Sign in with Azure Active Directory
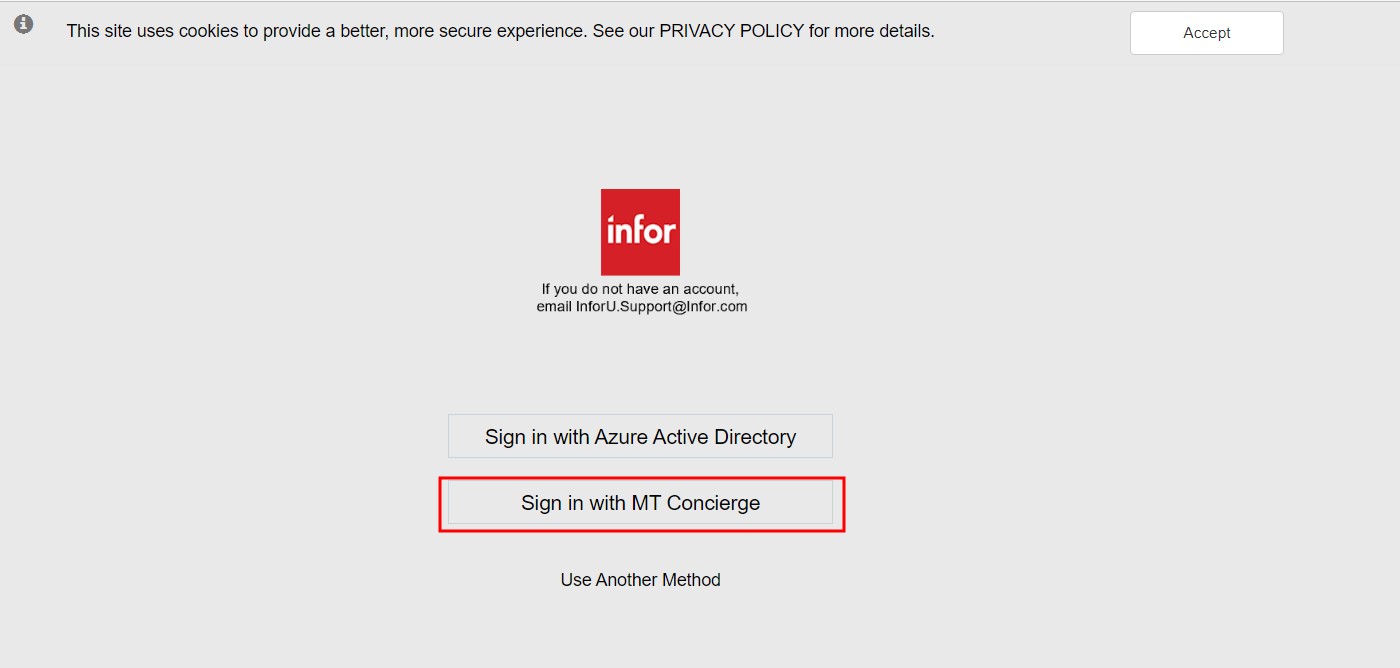 pyautogui.click(x=640, y=437)
